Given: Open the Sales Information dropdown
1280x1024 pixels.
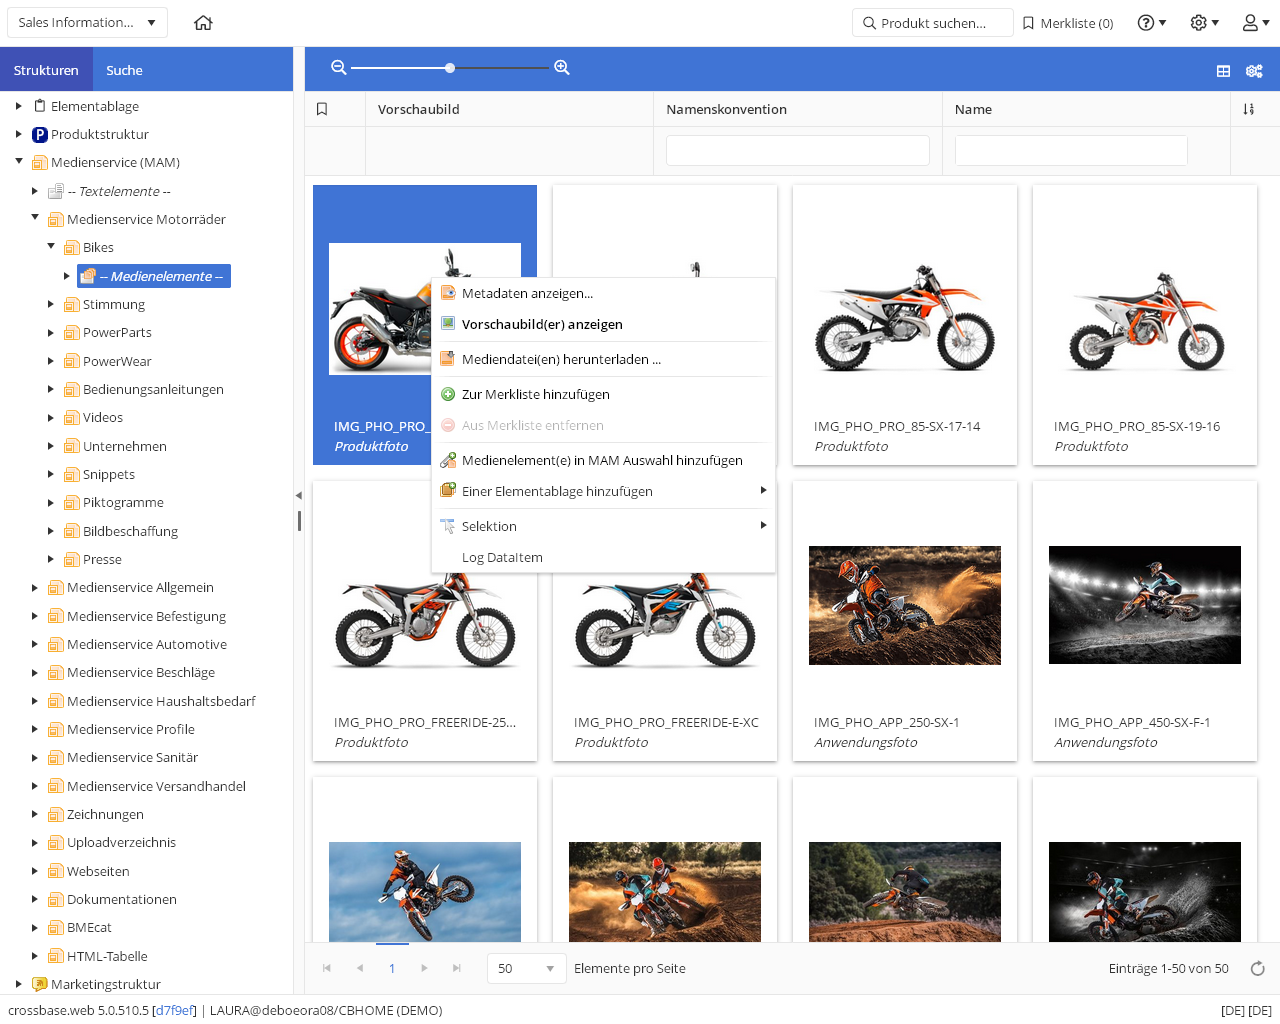Looking at the screenshot, I should (87, 22).
